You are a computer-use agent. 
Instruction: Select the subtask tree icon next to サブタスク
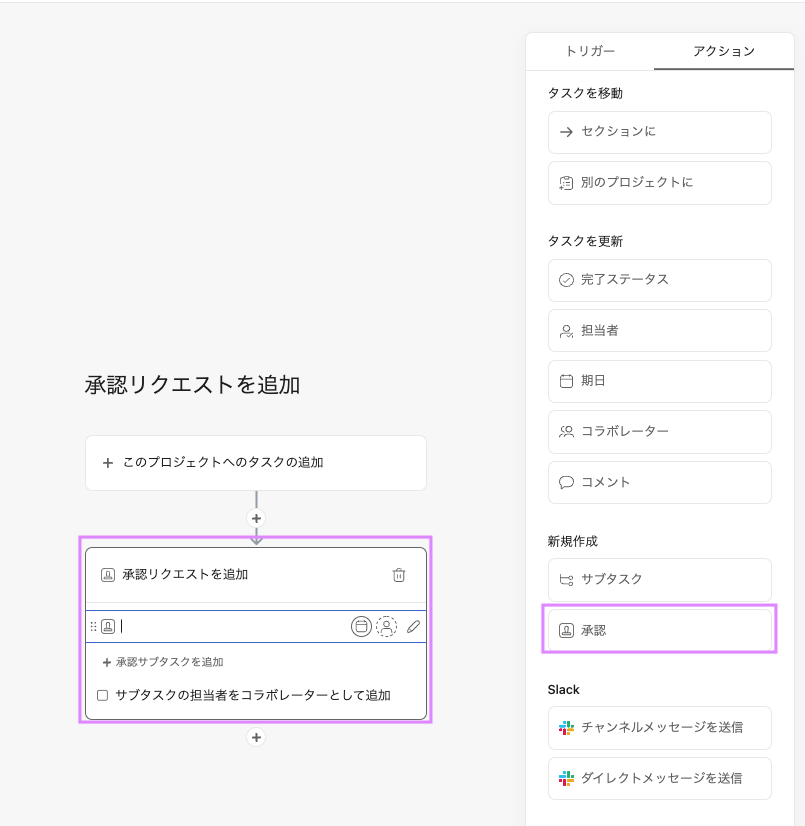[x=565, y=580]
